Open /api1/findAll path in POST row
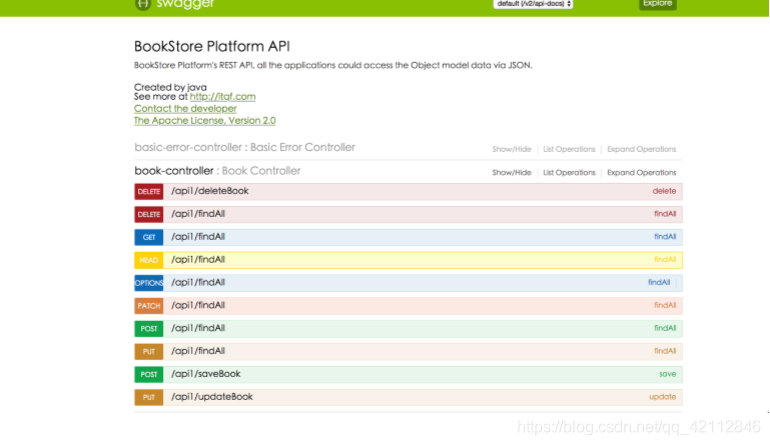The image size is (770, 445). point(198,328)
